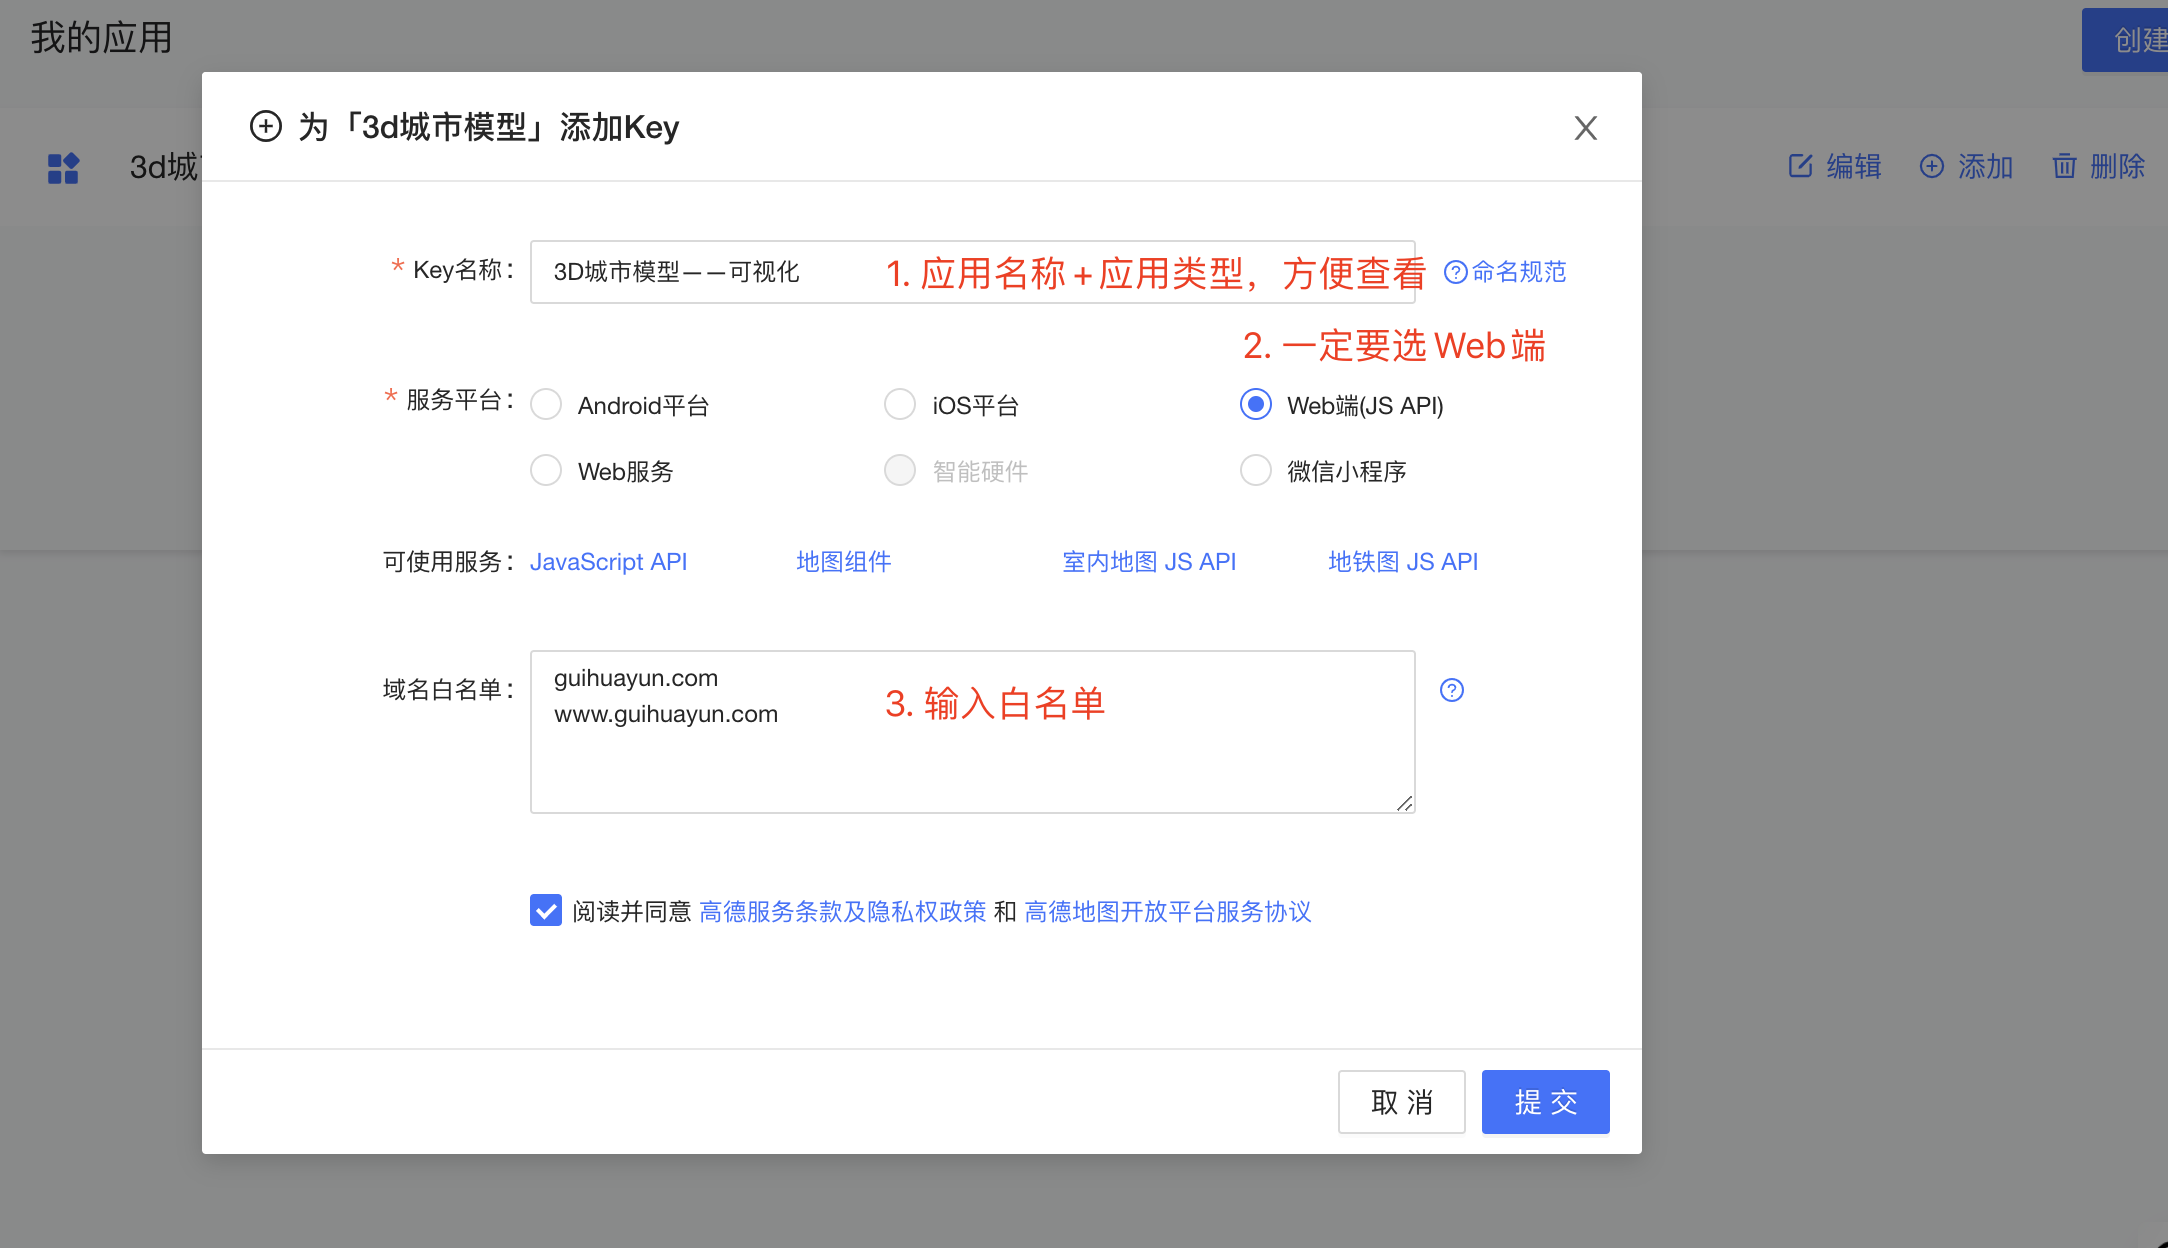Screen dimensions: 2168x1248
Task: Click the plus circle icon in dialog title
Action: coord(265,127)
